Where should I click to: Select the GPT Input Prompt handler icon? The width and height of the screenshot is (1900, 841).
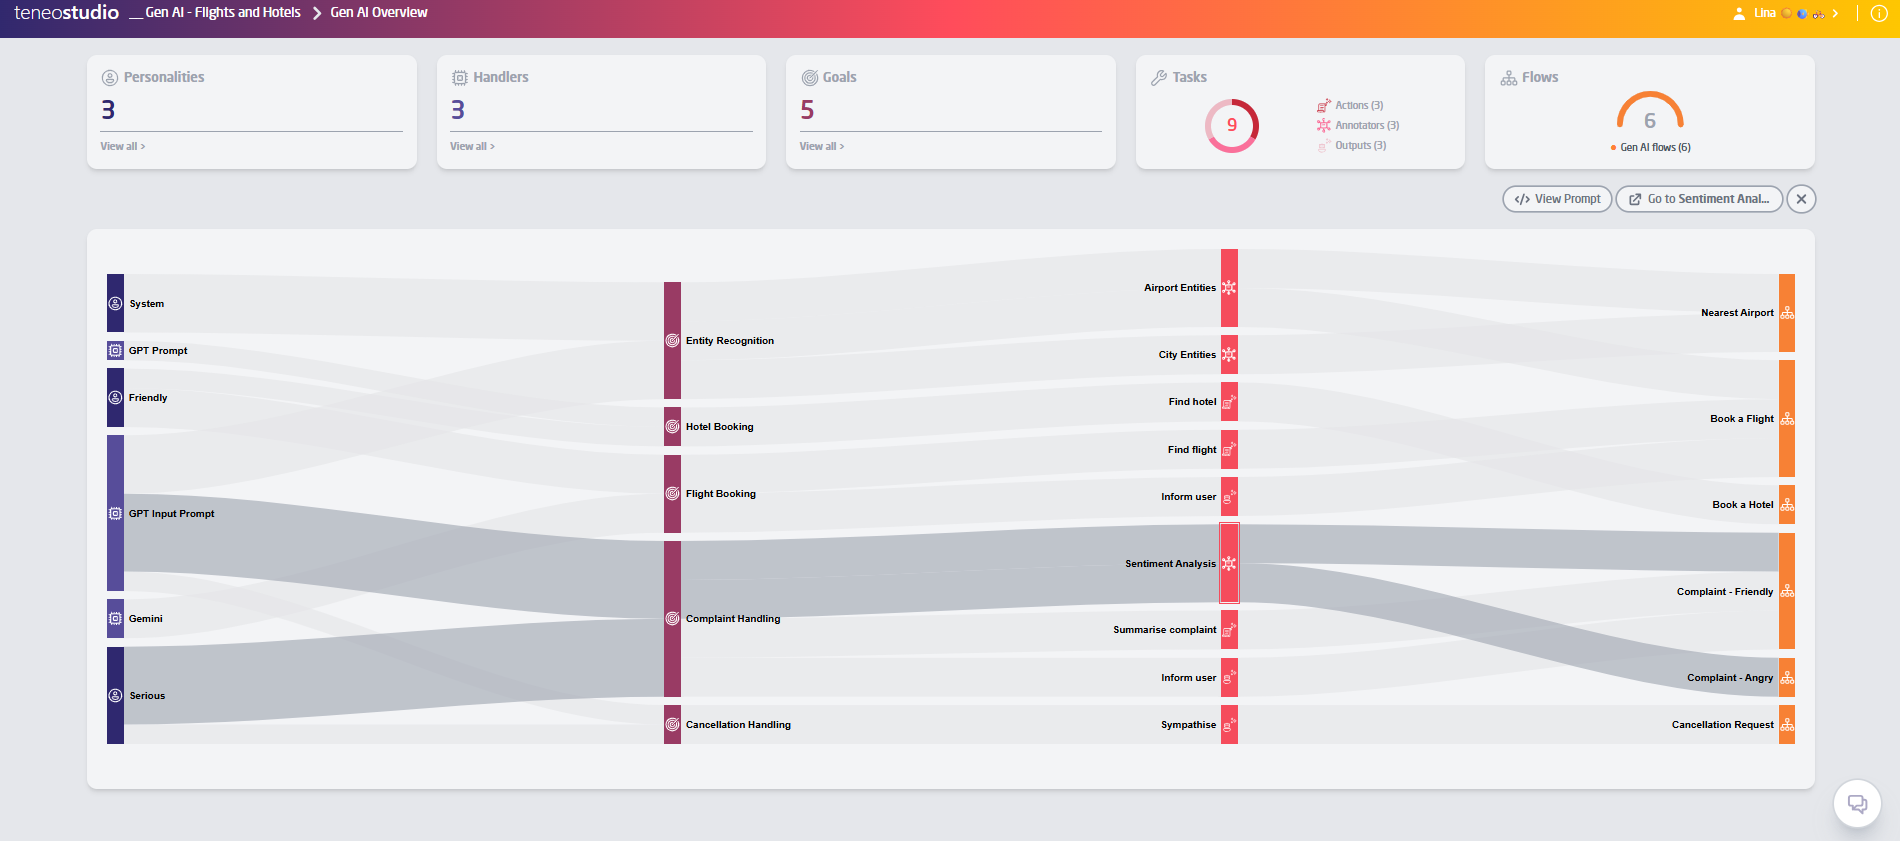point(115,513)
